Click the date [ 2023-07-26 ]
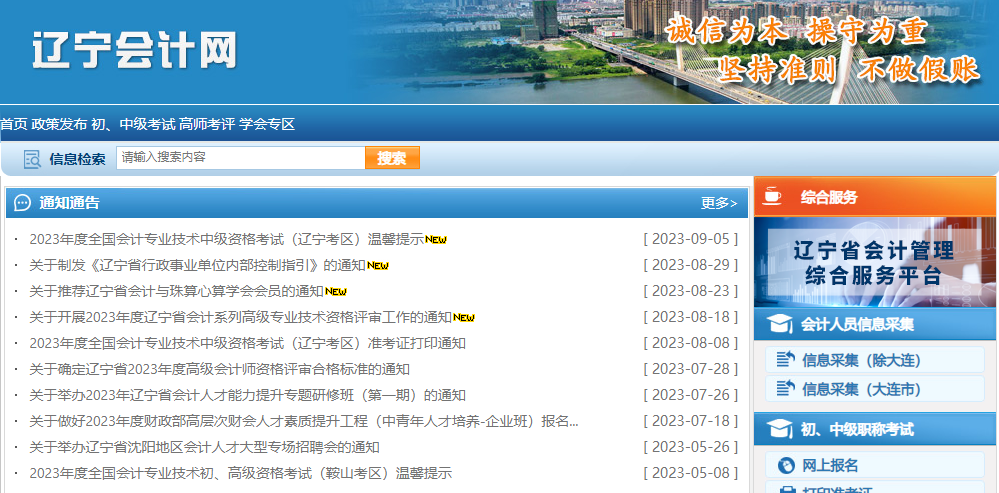Viewport: 999px width, 493px height. tap(691, 396)
